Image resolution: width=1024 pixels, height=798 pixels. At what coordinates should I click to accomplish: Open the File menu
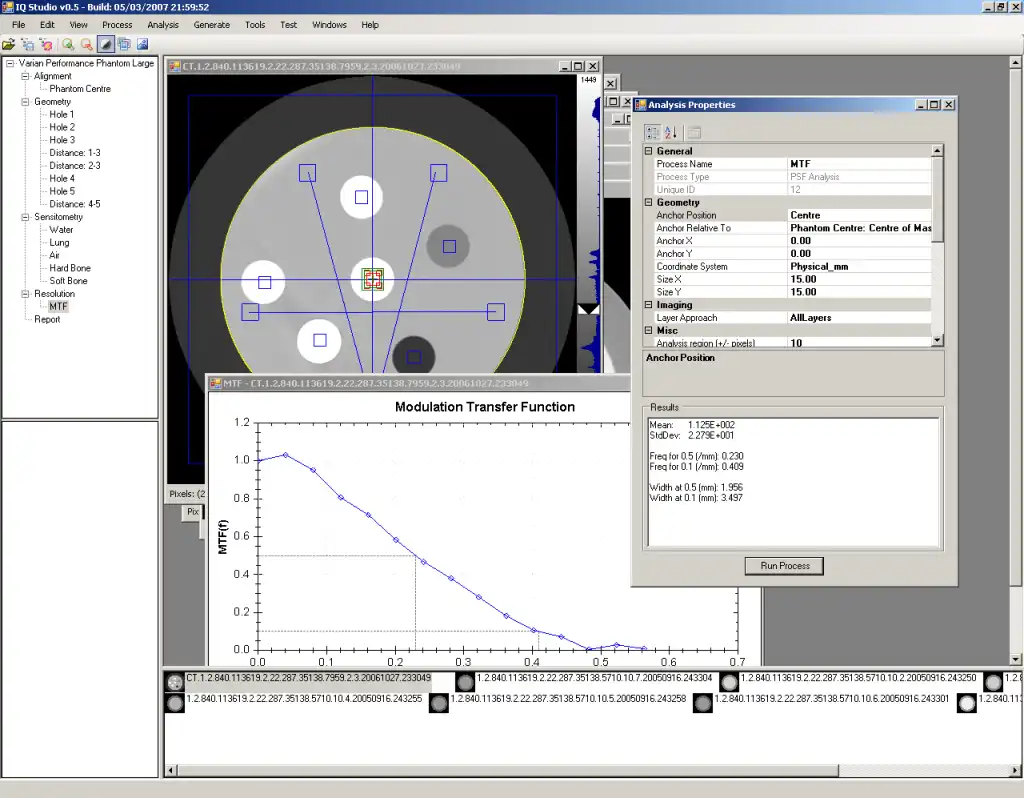tap(18, 25)
